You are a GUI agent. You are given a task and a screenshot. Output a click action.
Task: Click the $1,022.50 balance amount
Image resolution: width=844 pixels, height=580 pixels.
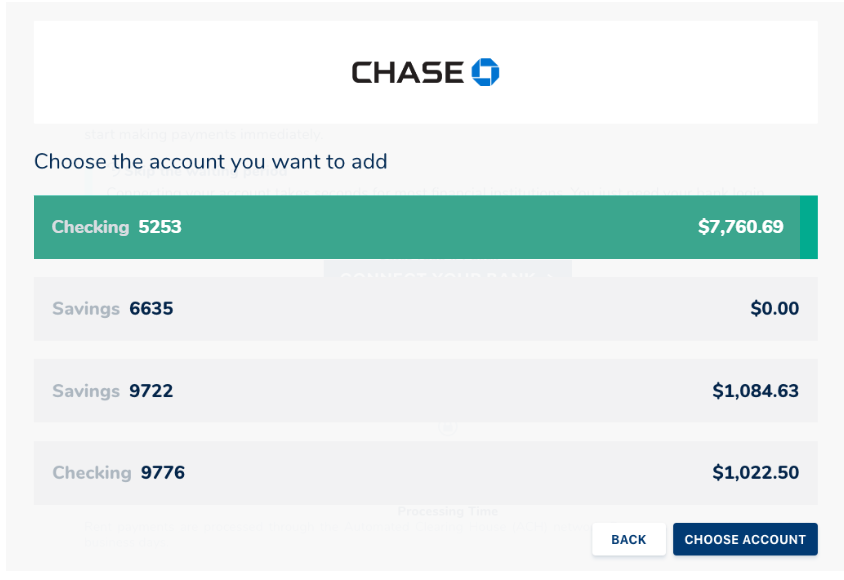(756, 473)
